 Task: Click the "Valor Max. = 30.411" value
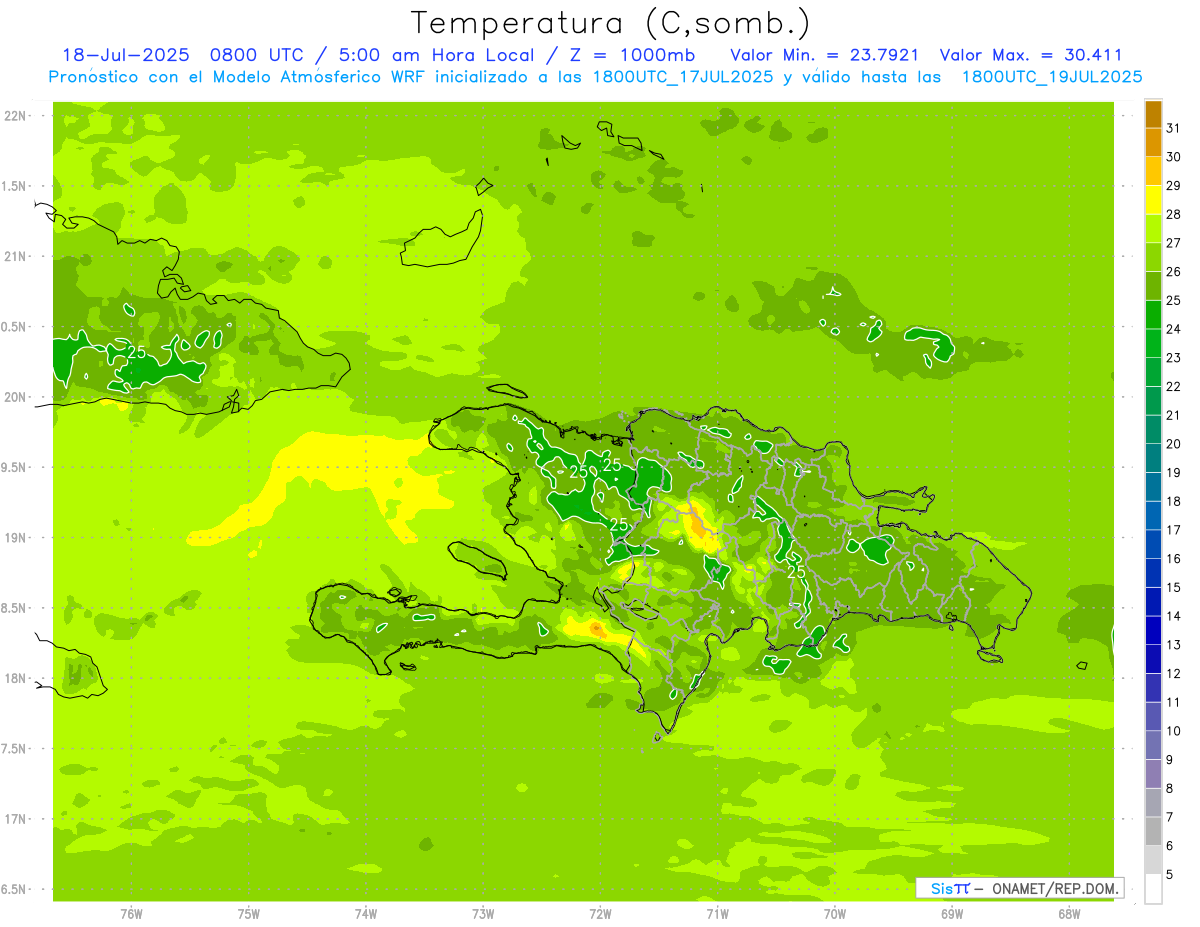[1031, 55]
